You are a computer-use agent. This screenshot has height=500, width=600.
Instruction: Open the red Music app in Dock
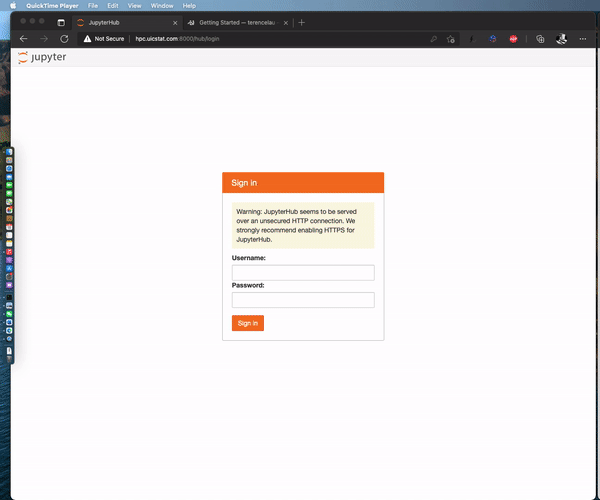click(x=9, y=252)
